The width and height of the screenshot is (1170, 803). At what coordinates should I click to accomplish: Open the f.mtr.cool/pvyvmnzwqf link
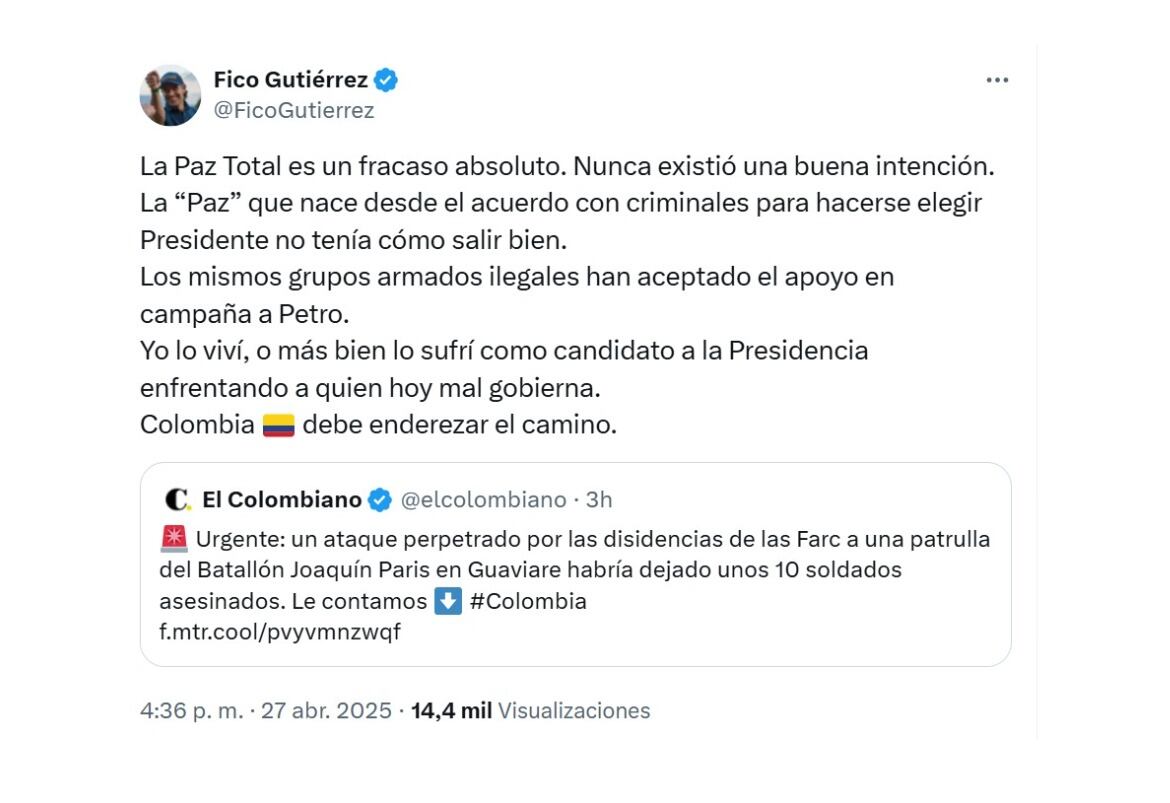(280, 632)
